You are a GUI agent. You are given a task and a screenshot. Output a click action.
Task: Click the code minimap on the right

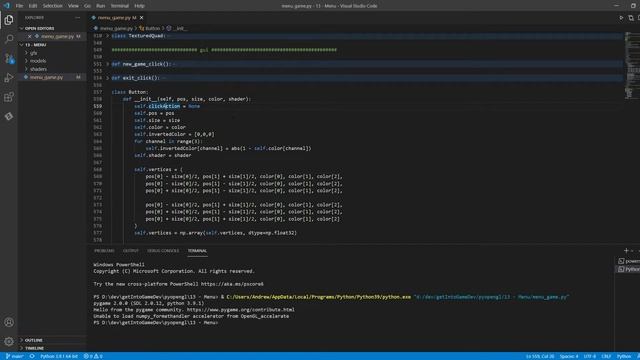tap(631, 65)
